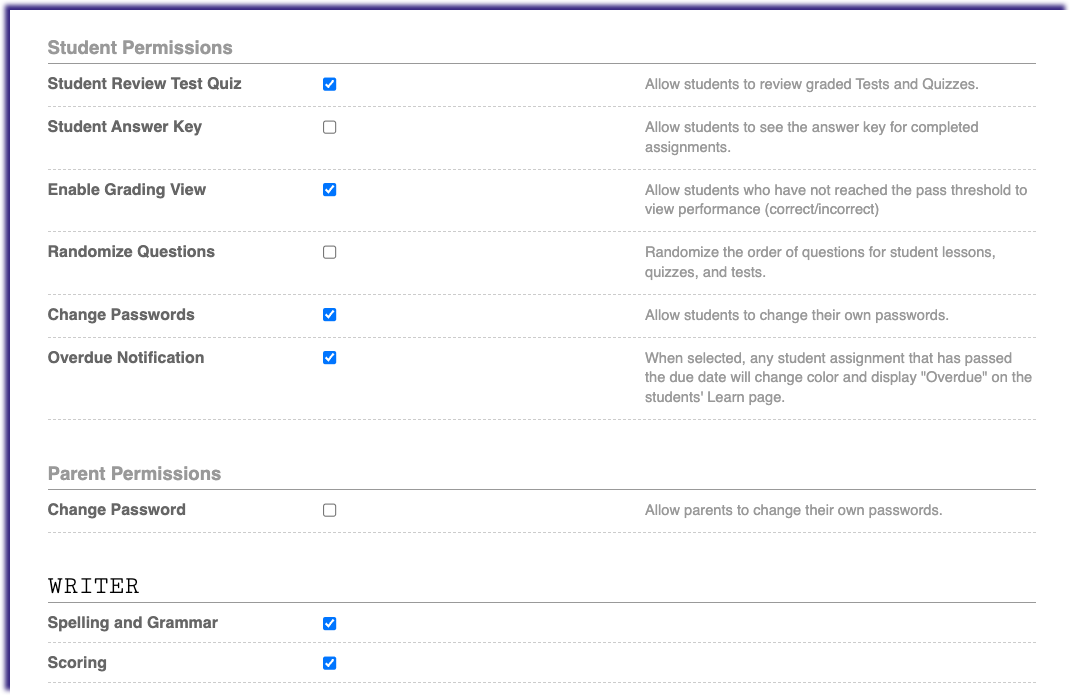The image size is (1070, 695).
Task: Click the Student Answer Key label
Action: coord(124,127)
